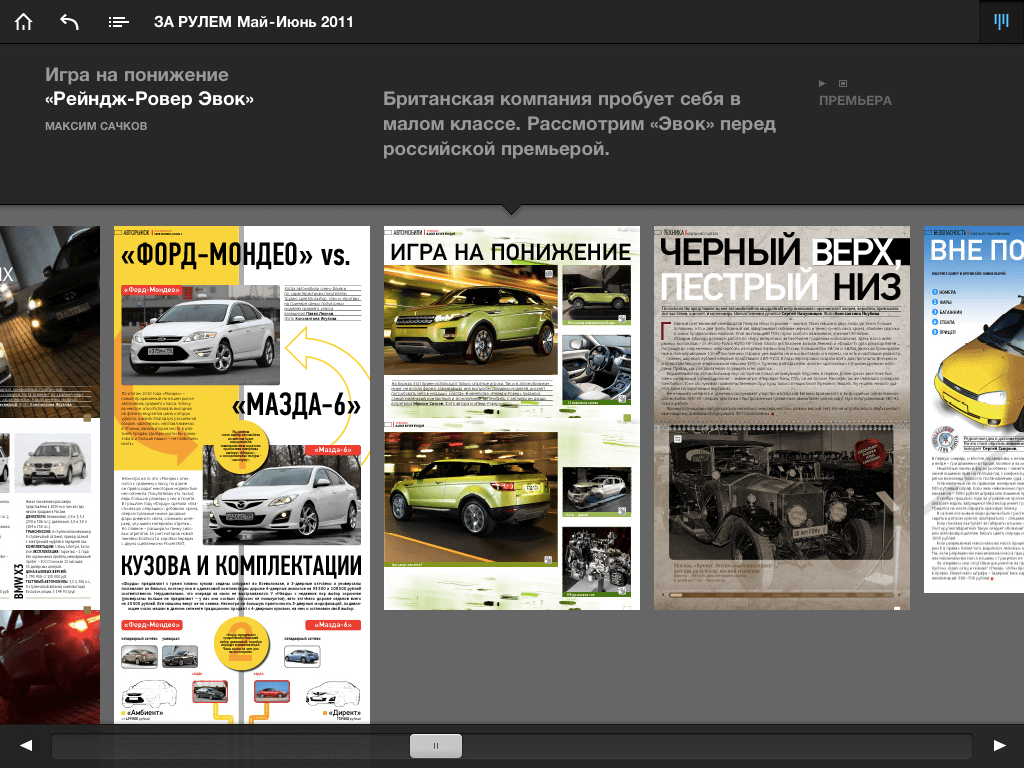Click the right arrow on the bottom scroll bar
Screen dimensions: 1024x768
pyautogui.click(x=999, y=745)
